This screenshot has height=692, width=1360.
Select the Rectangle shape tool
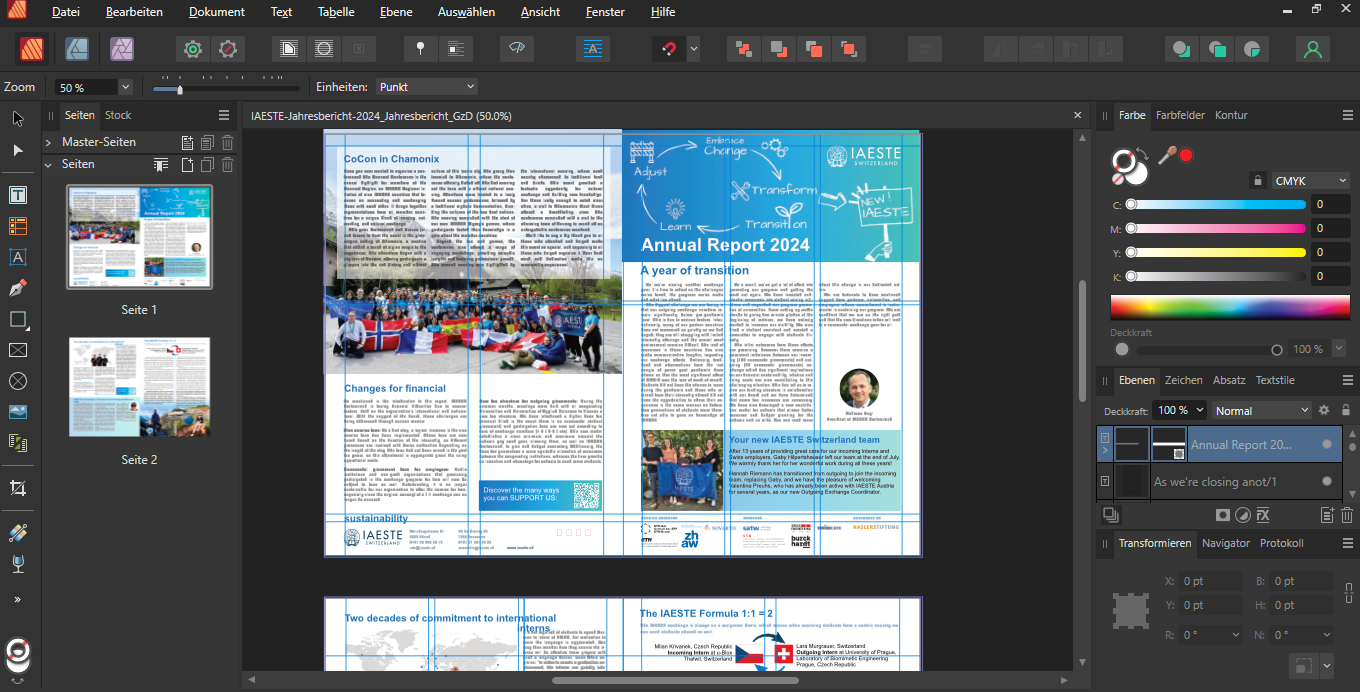click(x=18, y=320)
